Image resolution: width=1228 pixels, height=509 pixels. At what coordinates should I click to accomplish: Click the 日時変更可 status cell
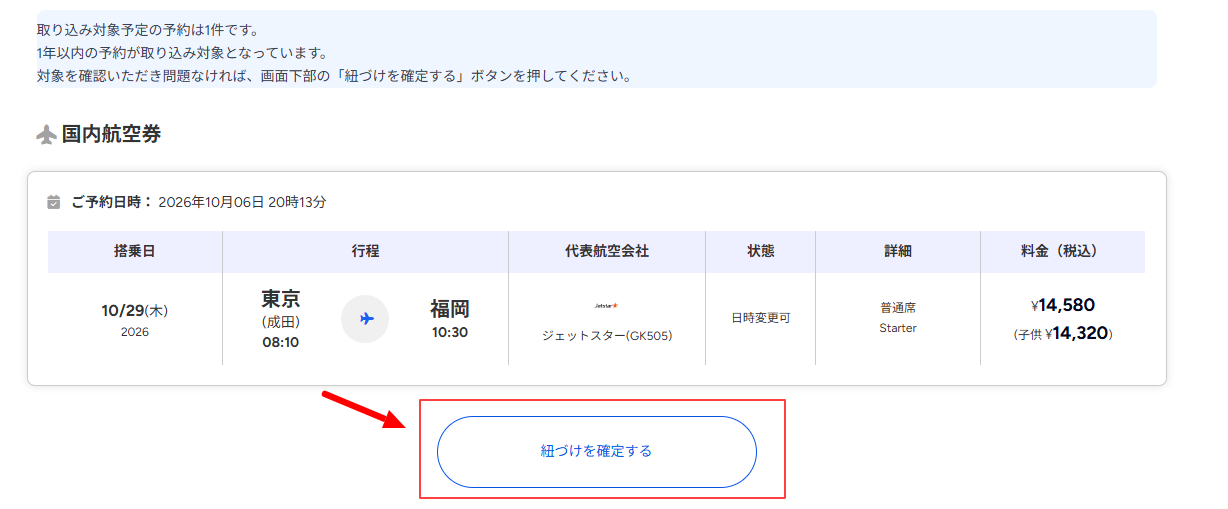pos(760,318)
